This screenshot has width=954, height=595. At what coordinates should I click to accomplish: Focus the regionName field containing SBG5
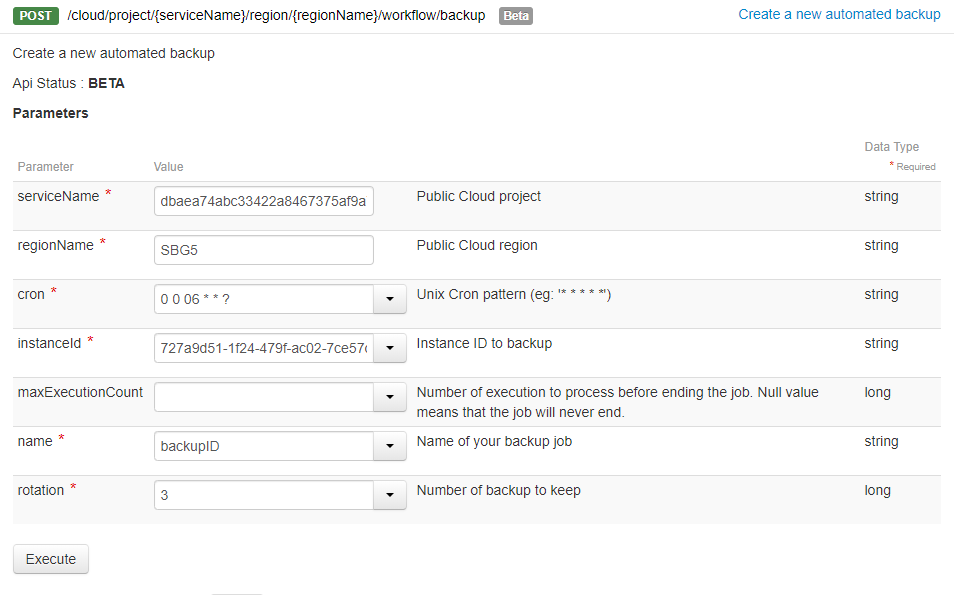coord(264,250)
